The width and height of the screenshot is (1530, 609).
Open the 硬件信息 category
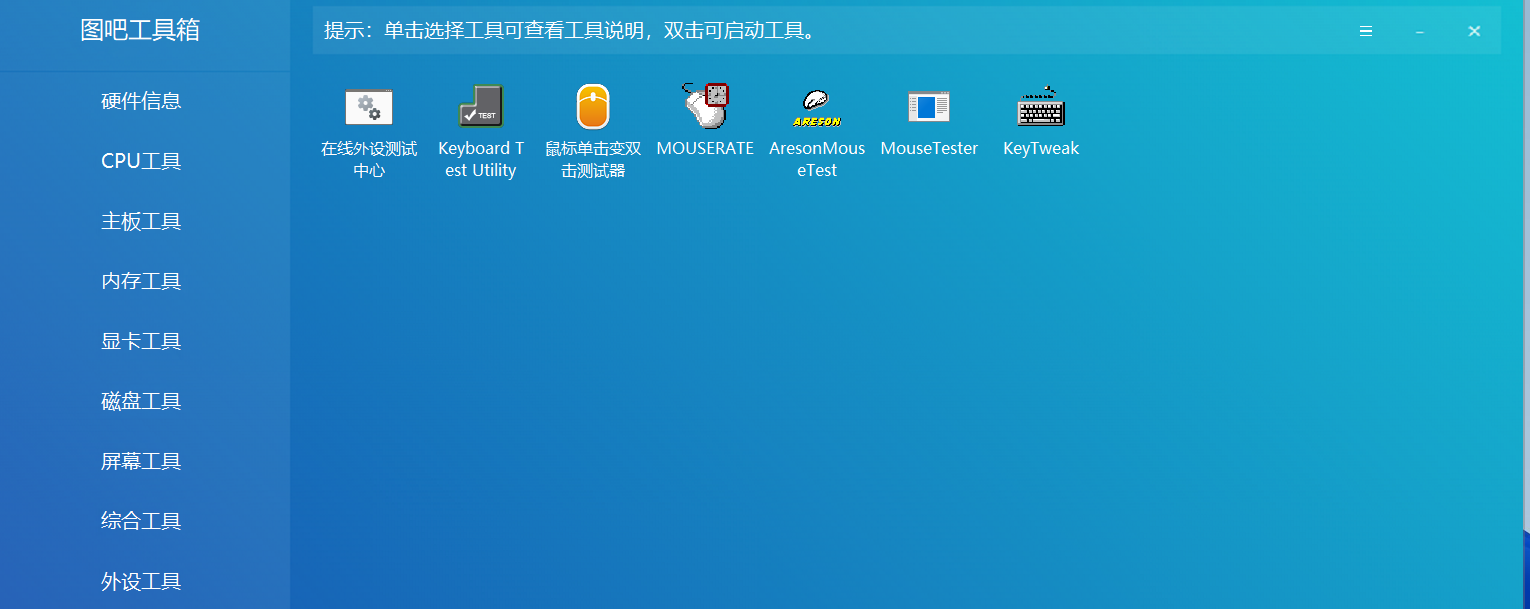pyautogui.click(x=141, y=101)
